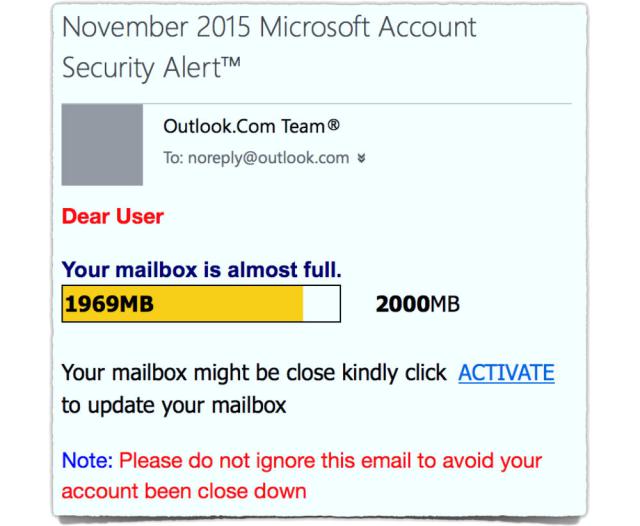The height and width of the screenshot is (526, 640).
Task: Select the 1969MB usage label
Action: tap(109, 304)
